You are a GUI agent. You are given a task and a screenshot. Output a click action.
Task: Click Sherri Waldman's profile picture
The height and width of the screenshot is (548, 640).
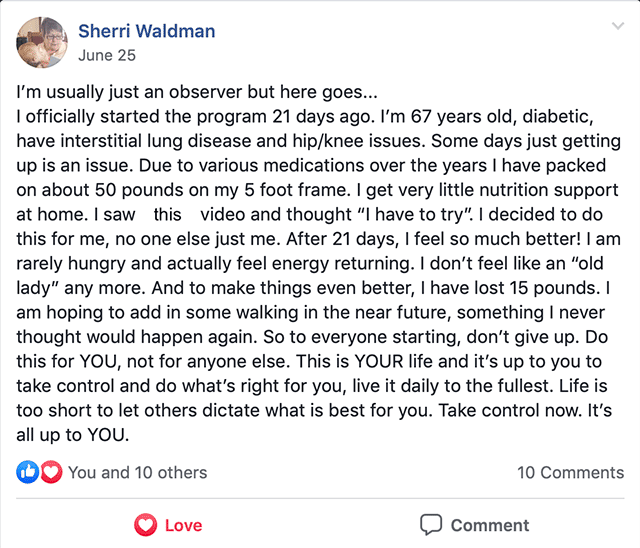pos(41,42)
